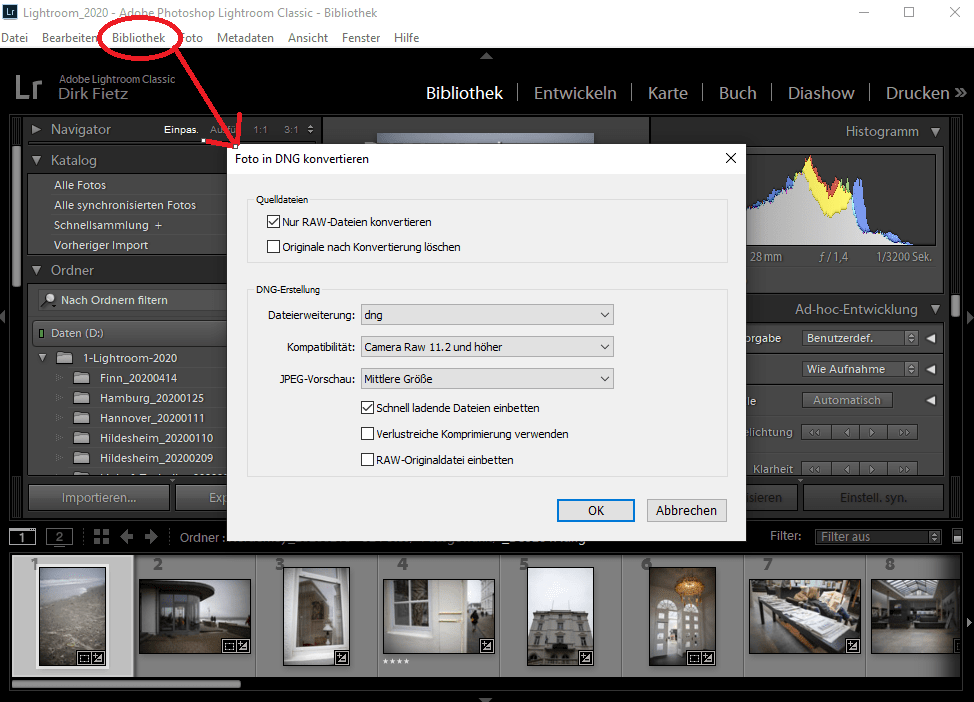974x702 pixels.
Task: Collapse the Katalog panel
Action: (36, 160)
